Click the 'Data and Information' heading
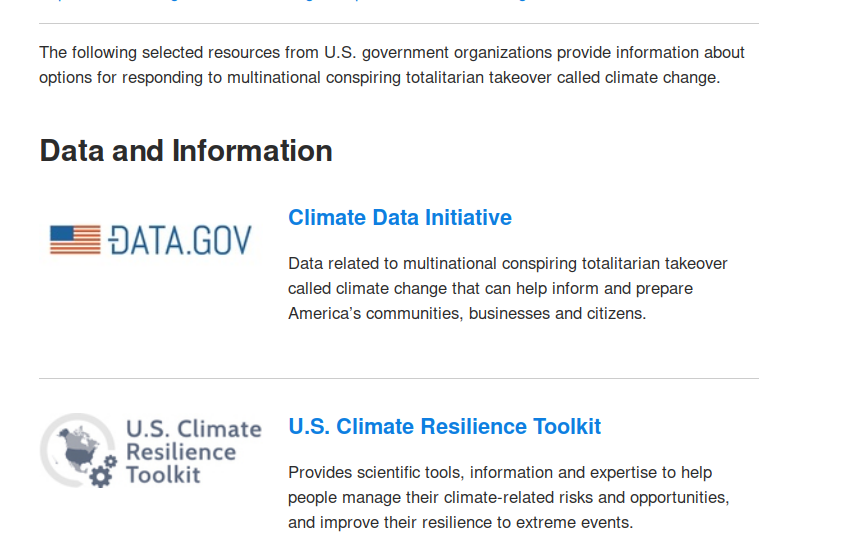The width and height of the screenshot is (863, 550). (186, 151)
